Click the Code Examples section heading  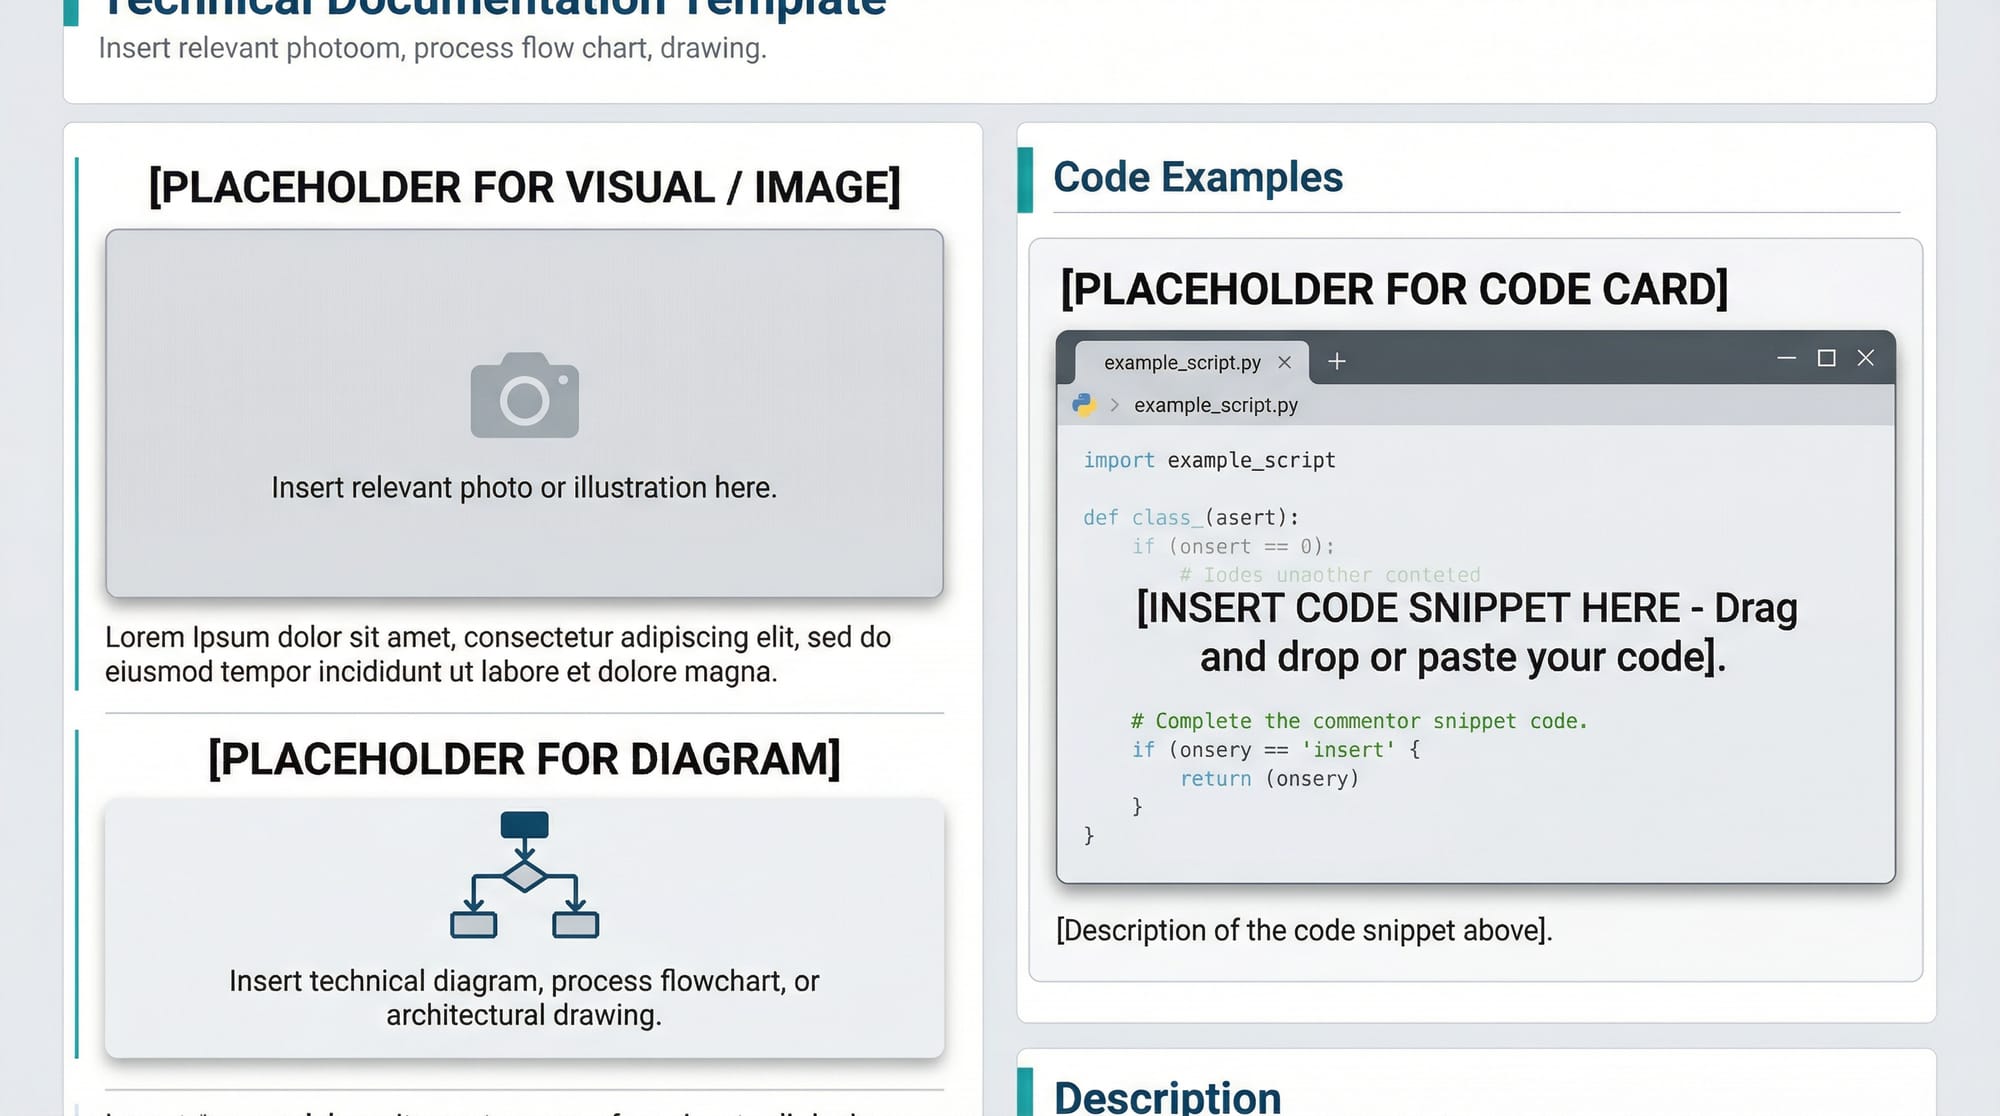(1197, 178)
